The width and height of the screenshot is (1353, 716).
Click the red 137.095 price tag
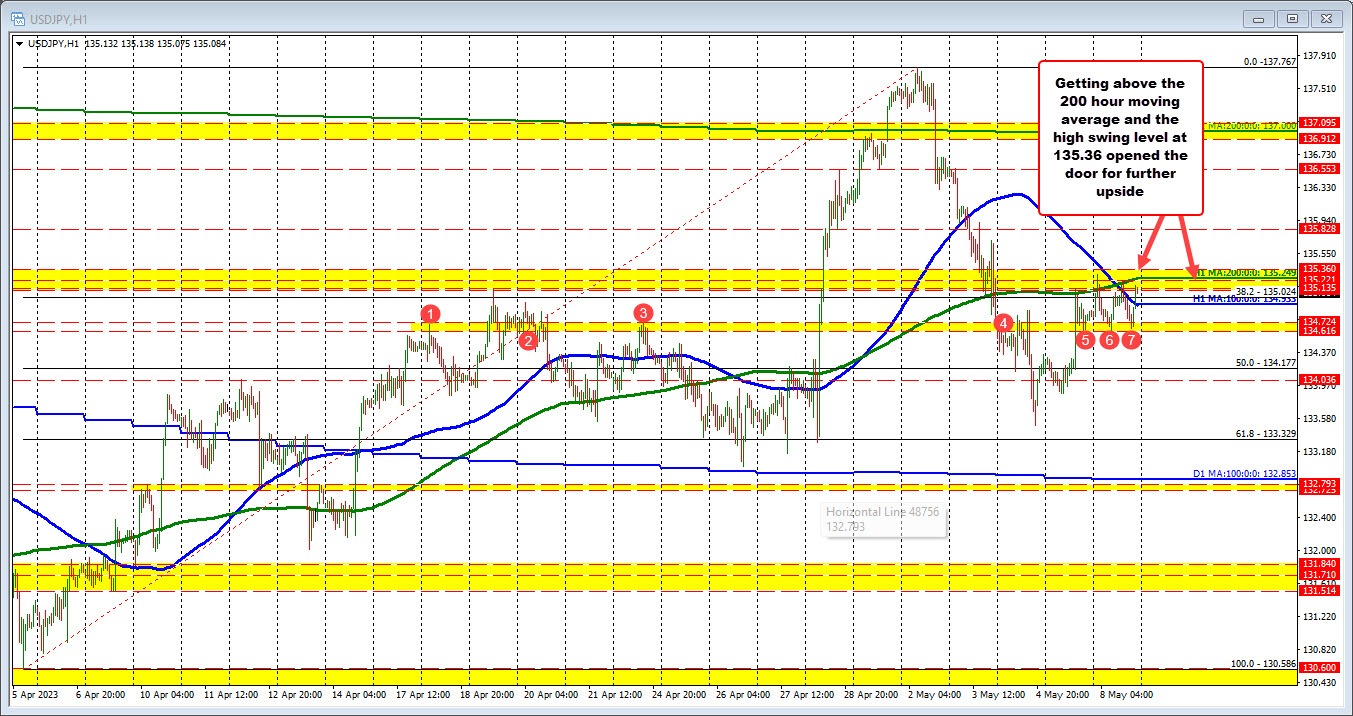coord(1321,122)
